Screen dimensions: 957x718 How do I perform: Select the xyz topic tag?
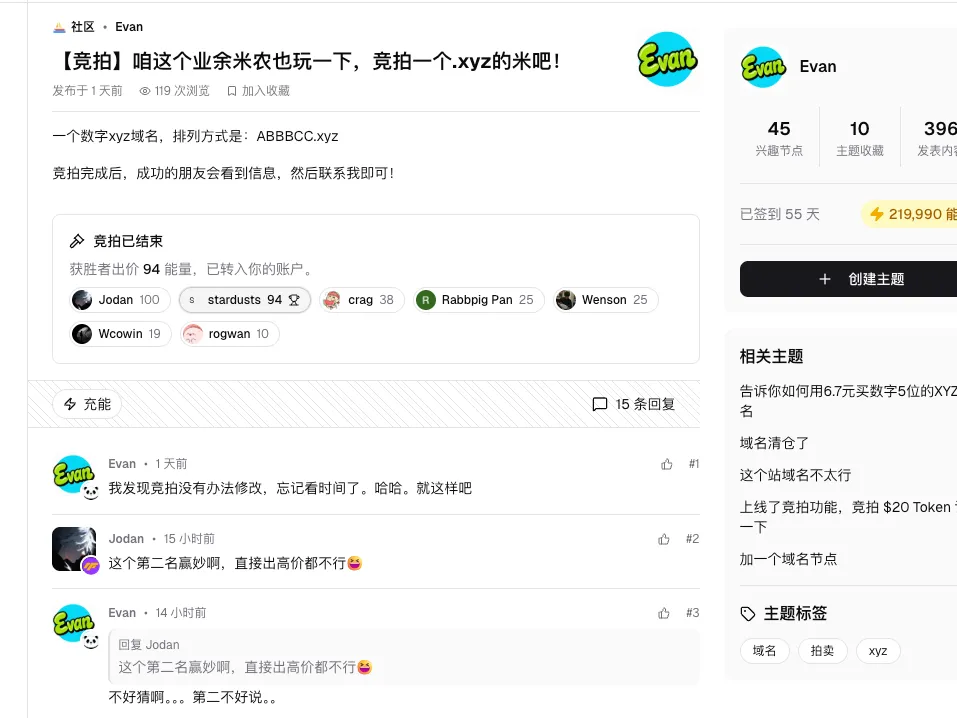pos(878,651)
